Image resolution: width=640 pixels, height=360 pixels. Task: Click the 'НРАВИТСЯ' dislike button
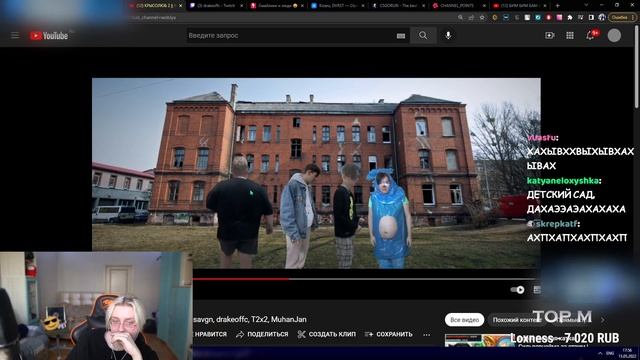(210, 334)
